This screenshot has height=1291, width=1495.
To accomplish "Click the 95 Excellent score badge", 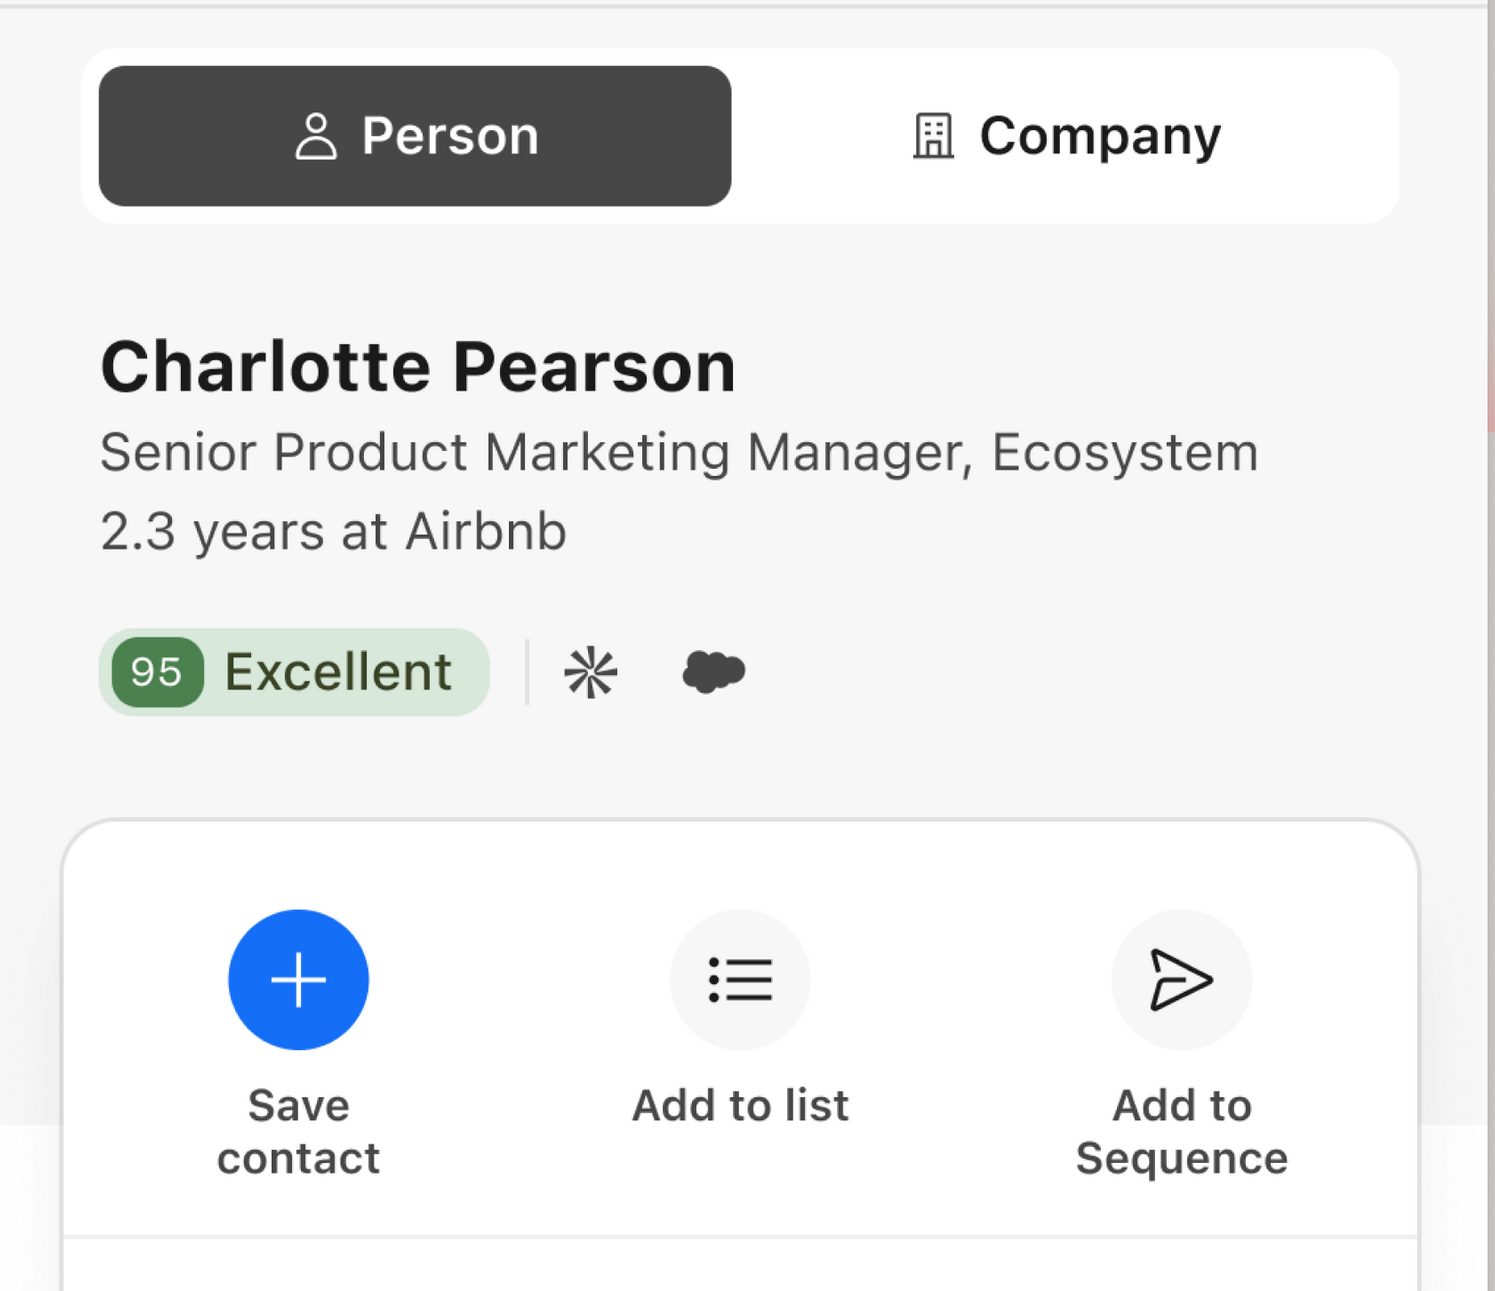I will coord(294,672).
